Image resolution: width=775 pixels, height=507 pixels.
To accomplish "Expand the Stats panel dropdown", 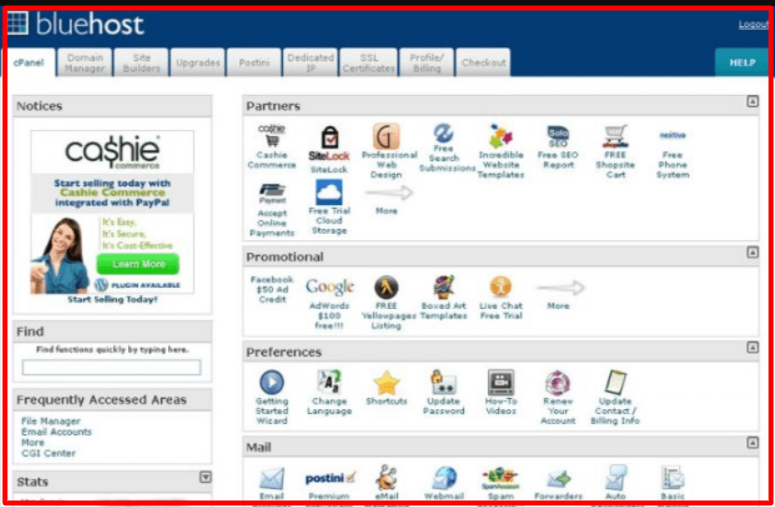I will pos(205,478).
